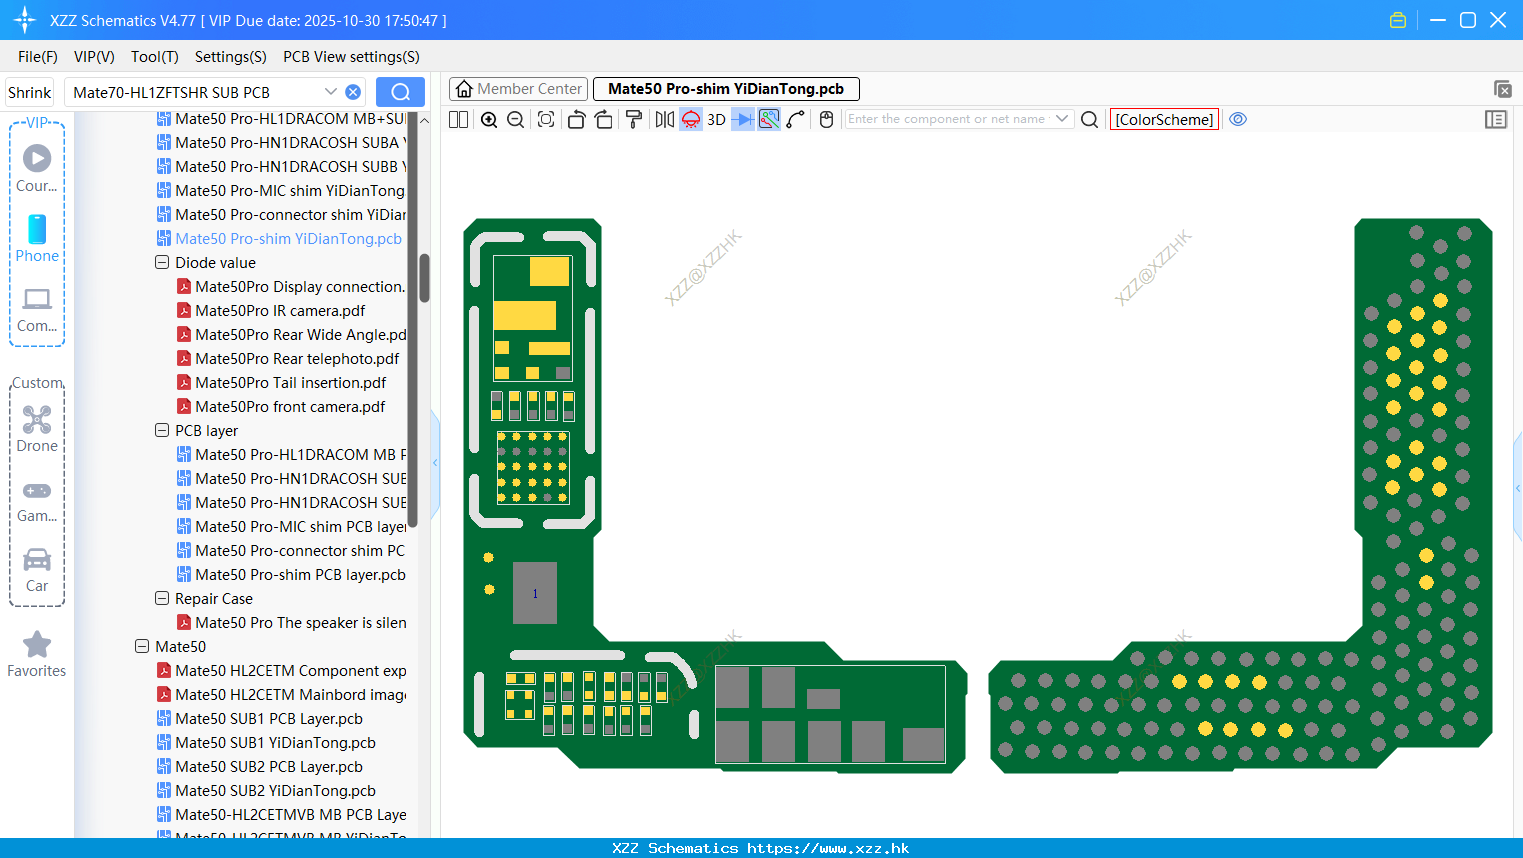Viewport: 1523px width, 858px height.
Task: Rotate the board clockwise
Action: (x=603, y=119)
